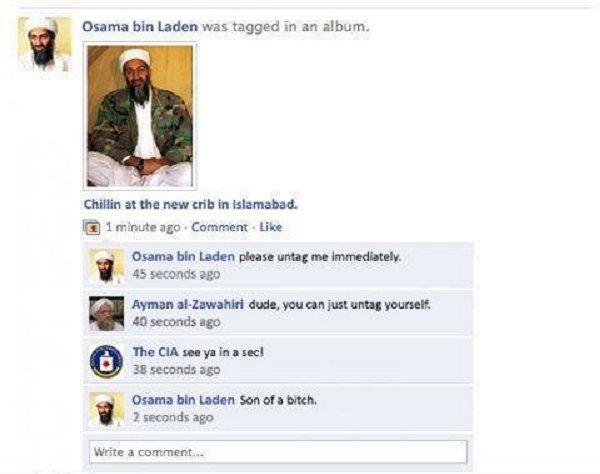Click avatar on 'dude, you can just untag' comment
The image size is (600, 474).
[106, 314]
